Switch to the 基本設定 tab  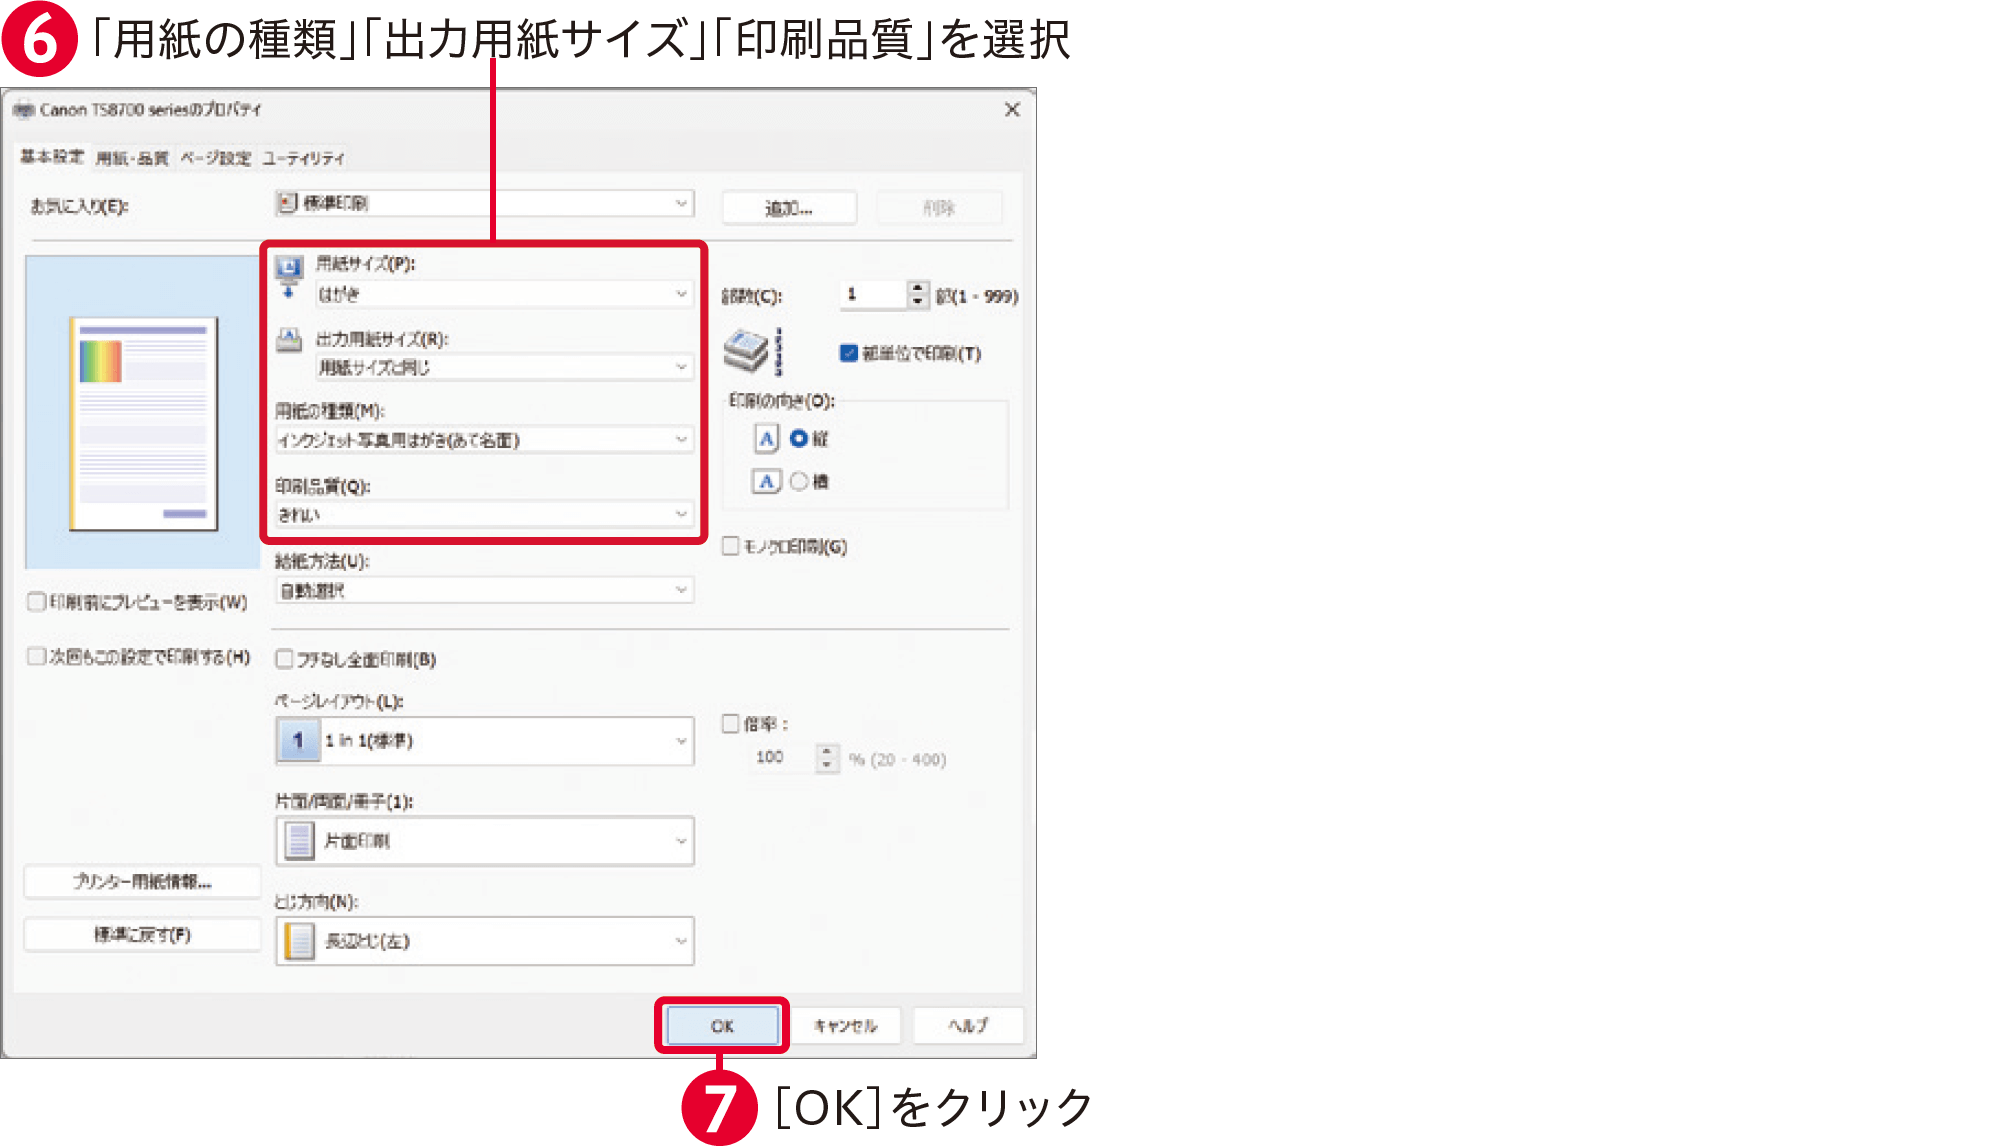point(52,157)
